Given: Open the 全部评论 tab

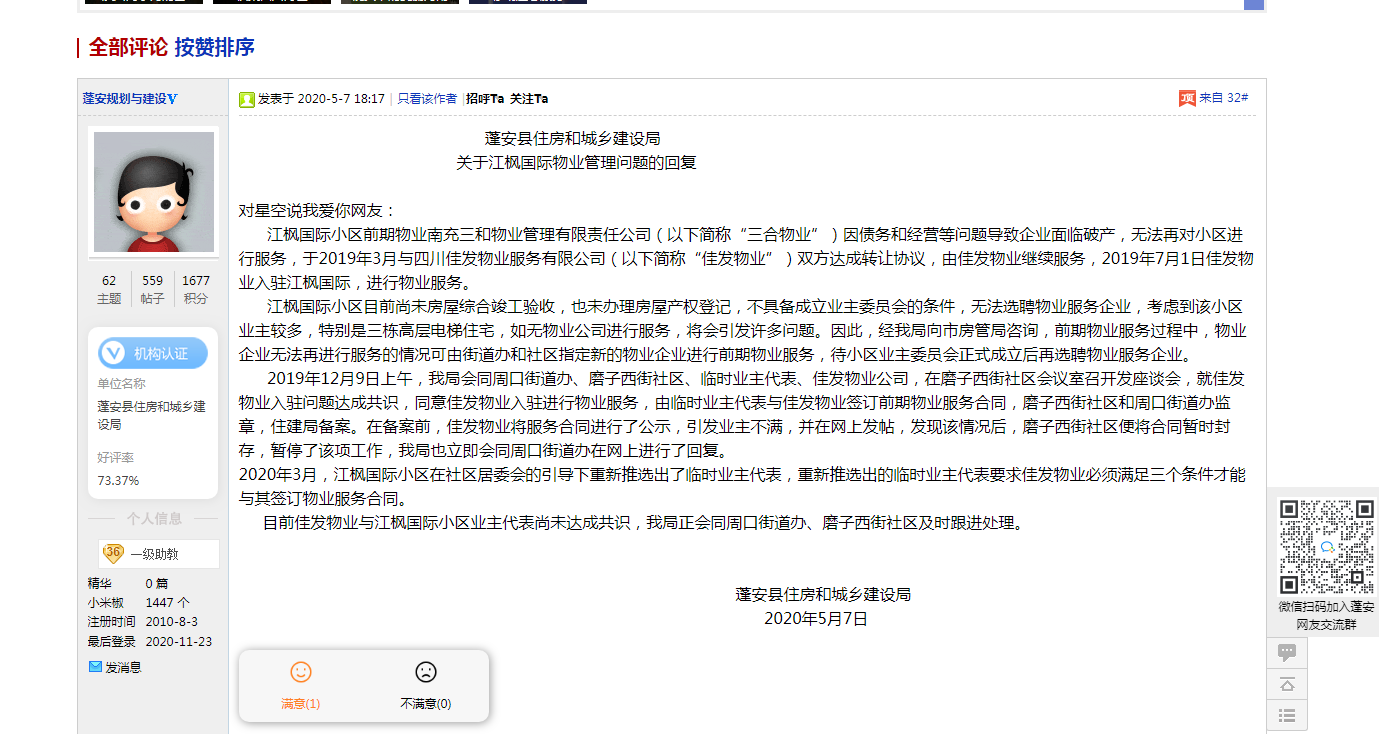Looking at the screenshot, I should click(x=128, y=47).
